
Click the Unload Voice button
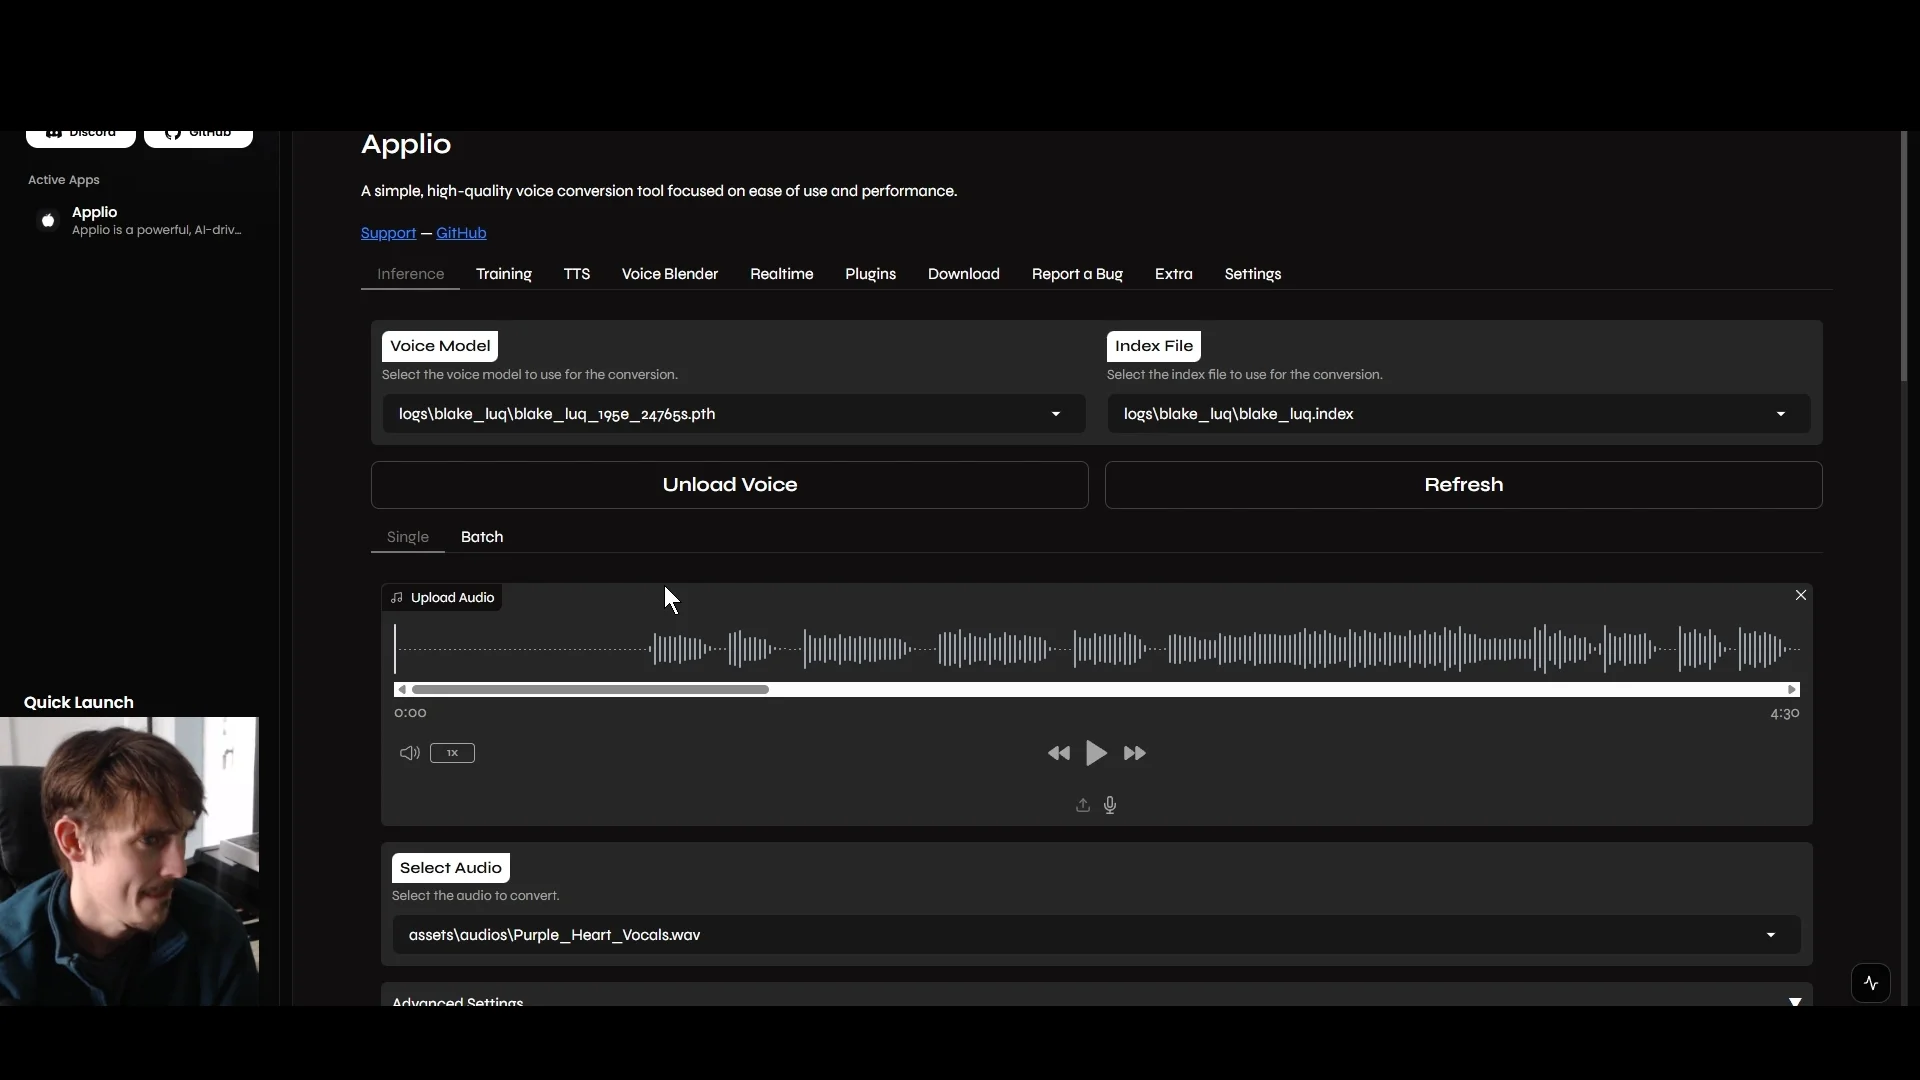[729, 484]
